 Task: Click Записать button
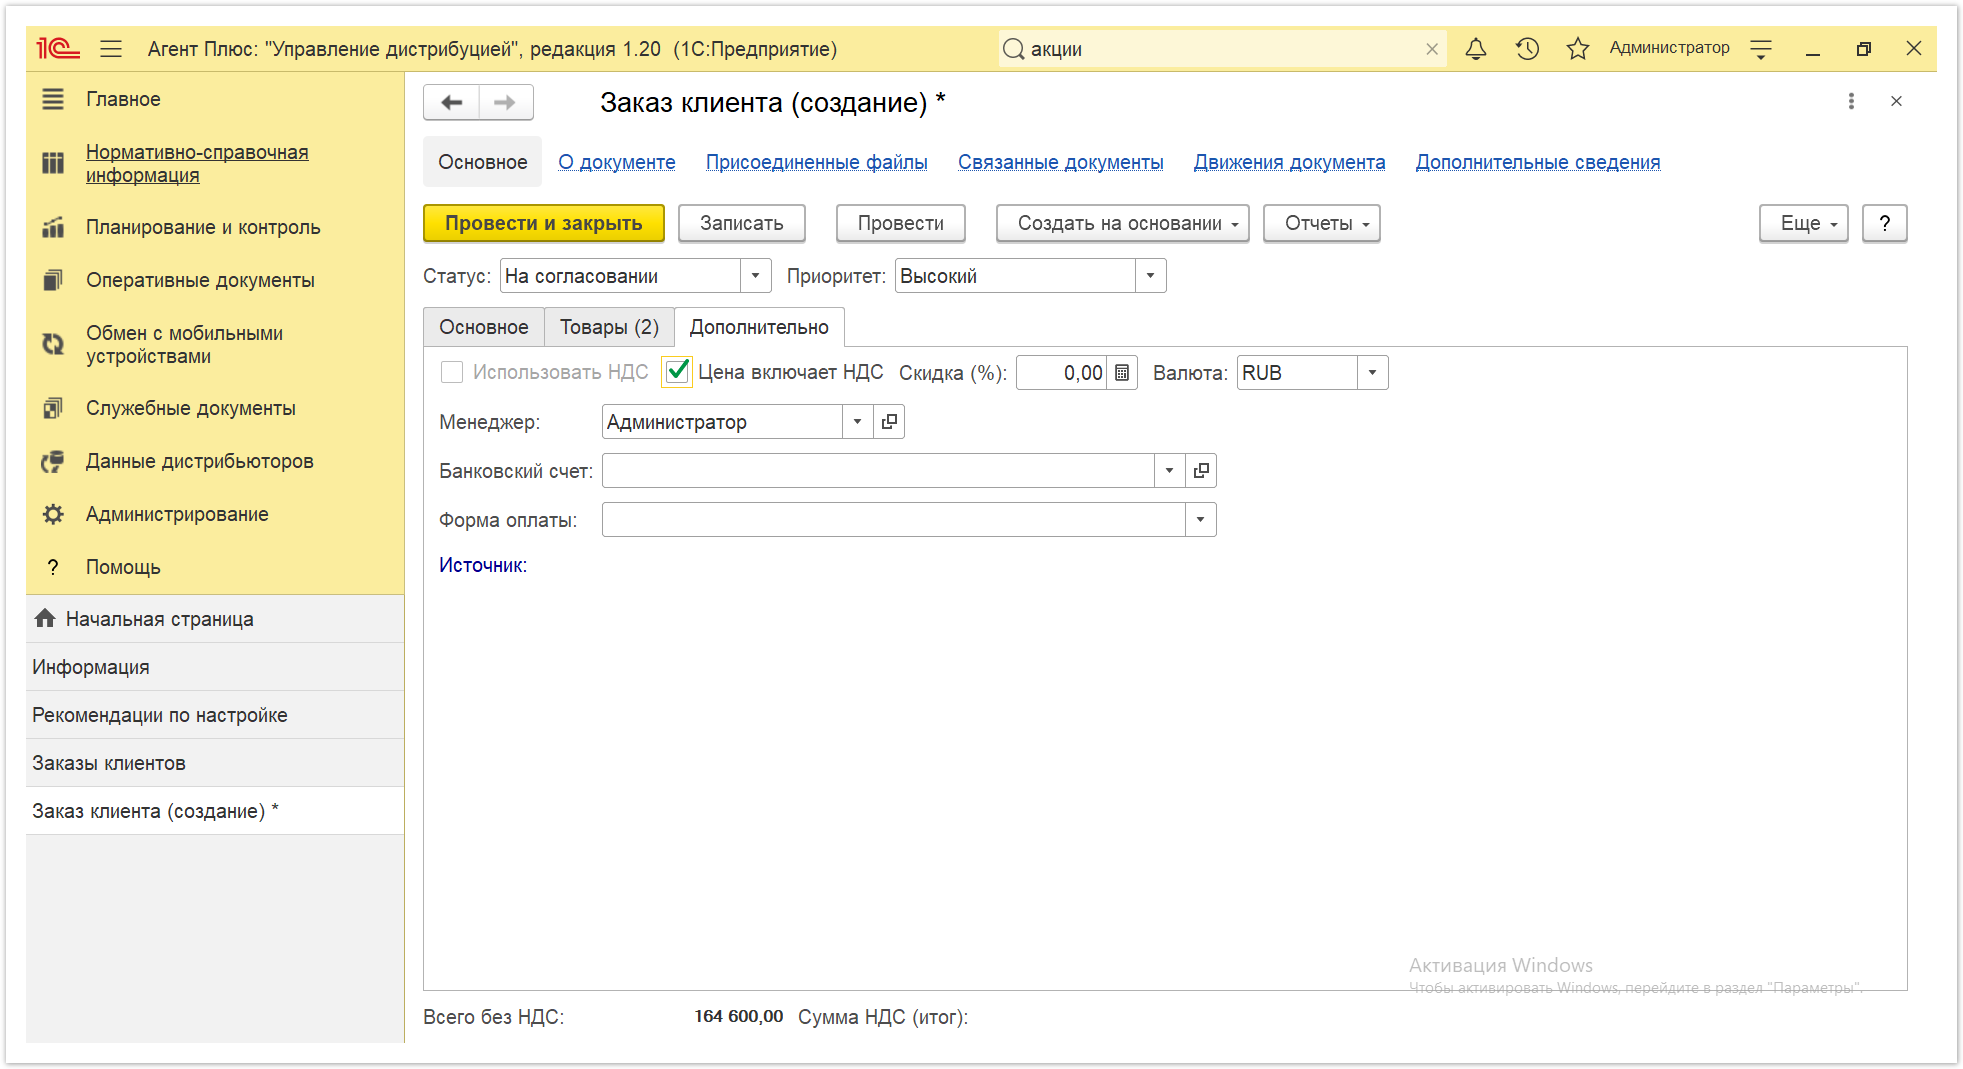(x=741, y=223)
